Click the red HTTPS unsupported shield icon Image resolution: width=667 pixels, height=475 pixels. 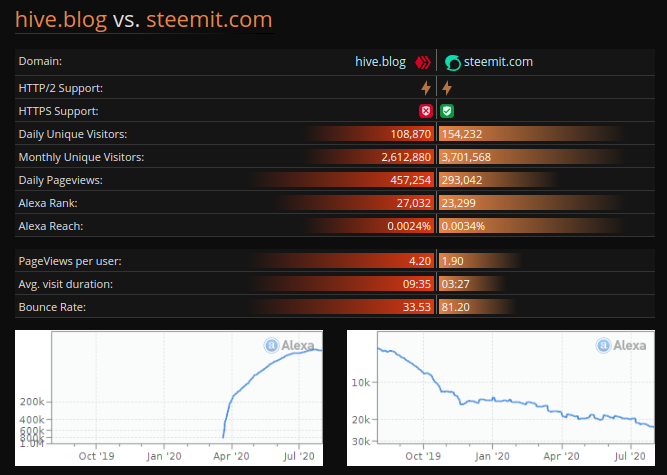click(x=426, y=111)
